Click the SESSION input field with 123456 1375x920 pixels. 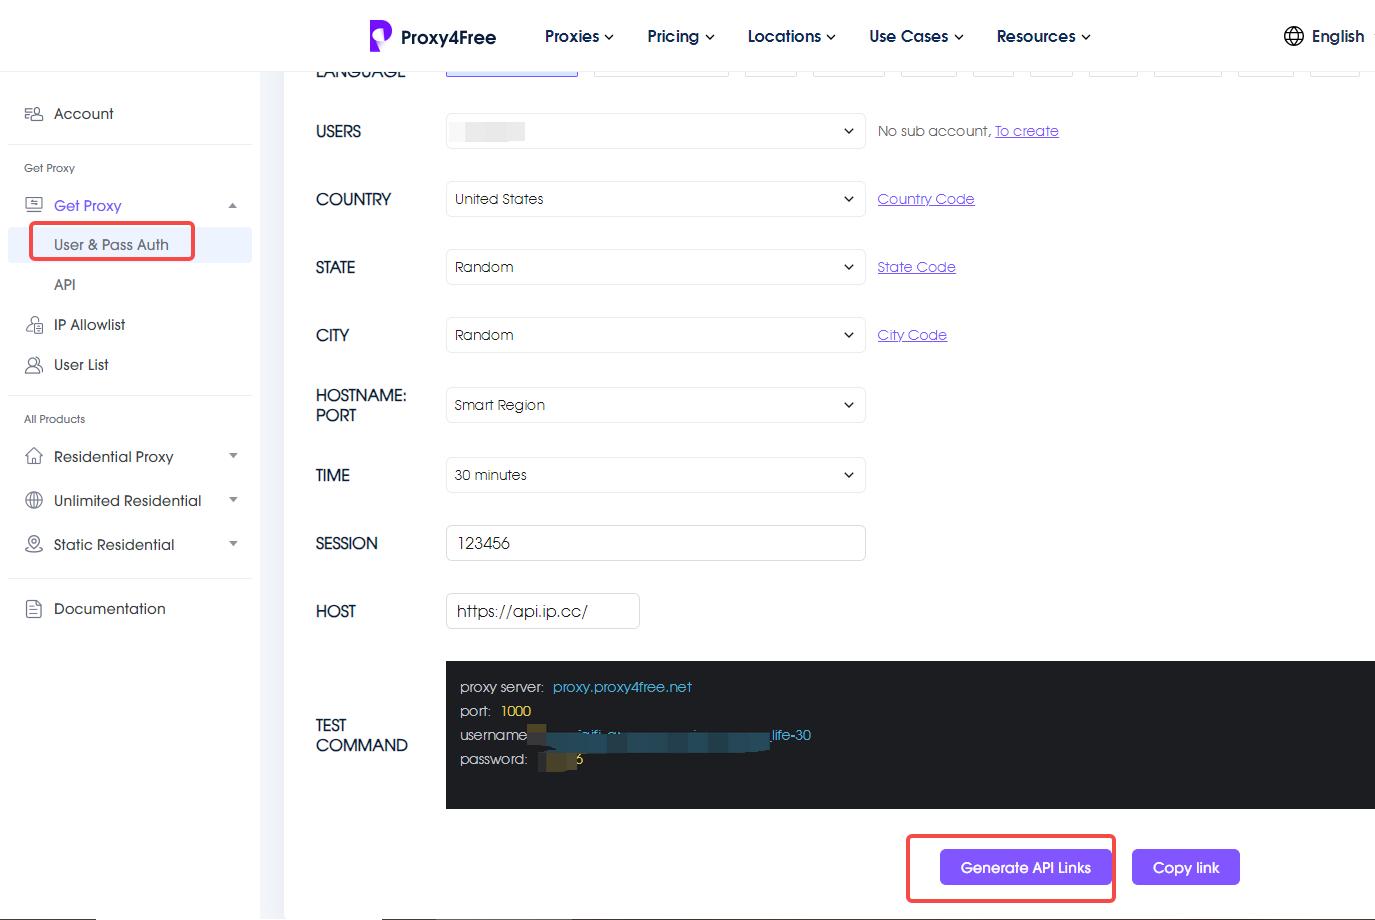(655, 543)
